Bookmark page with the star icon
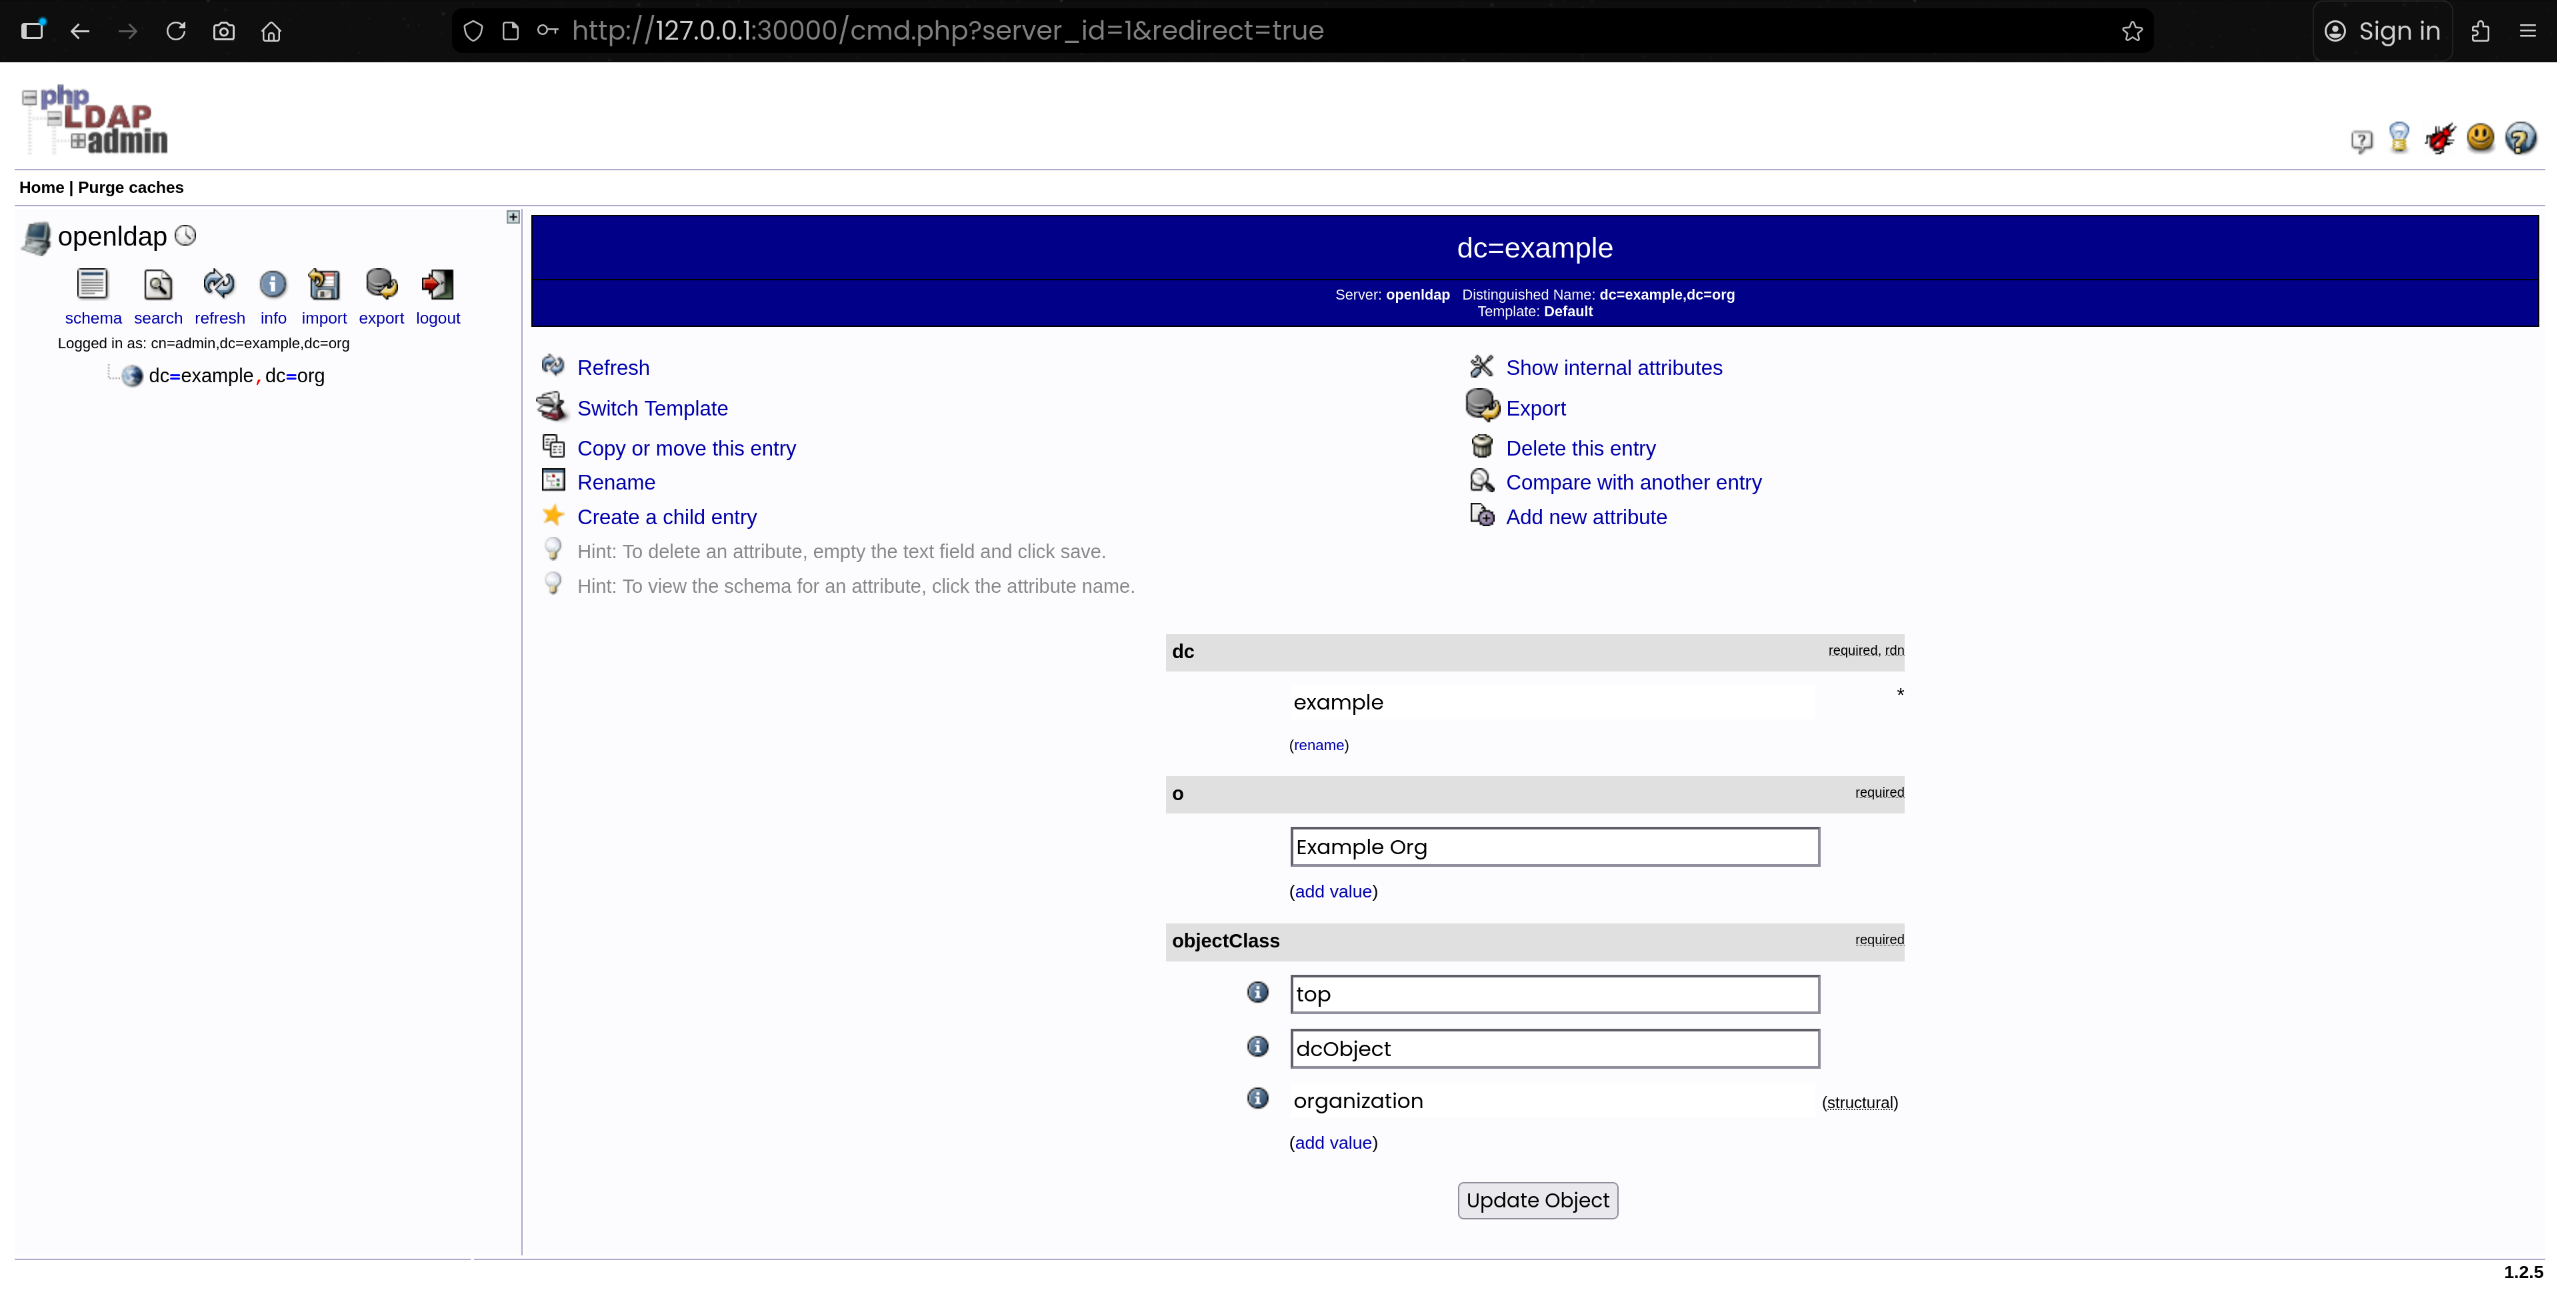This screenshot has width=2557, height=1290. click(2132, 31)
